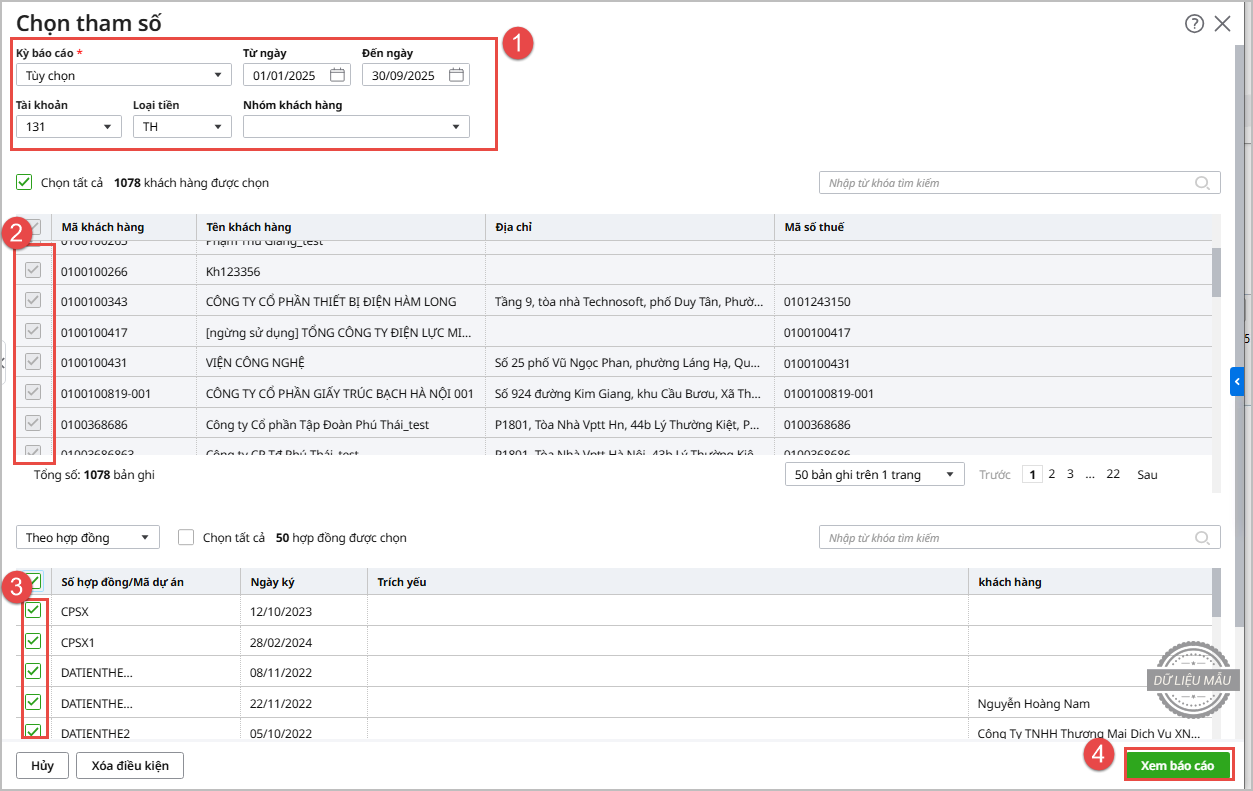Go to next page with Sau
Image resolution: width=1253 pixels, height=791 pixels.
(x=1147, y=475)
